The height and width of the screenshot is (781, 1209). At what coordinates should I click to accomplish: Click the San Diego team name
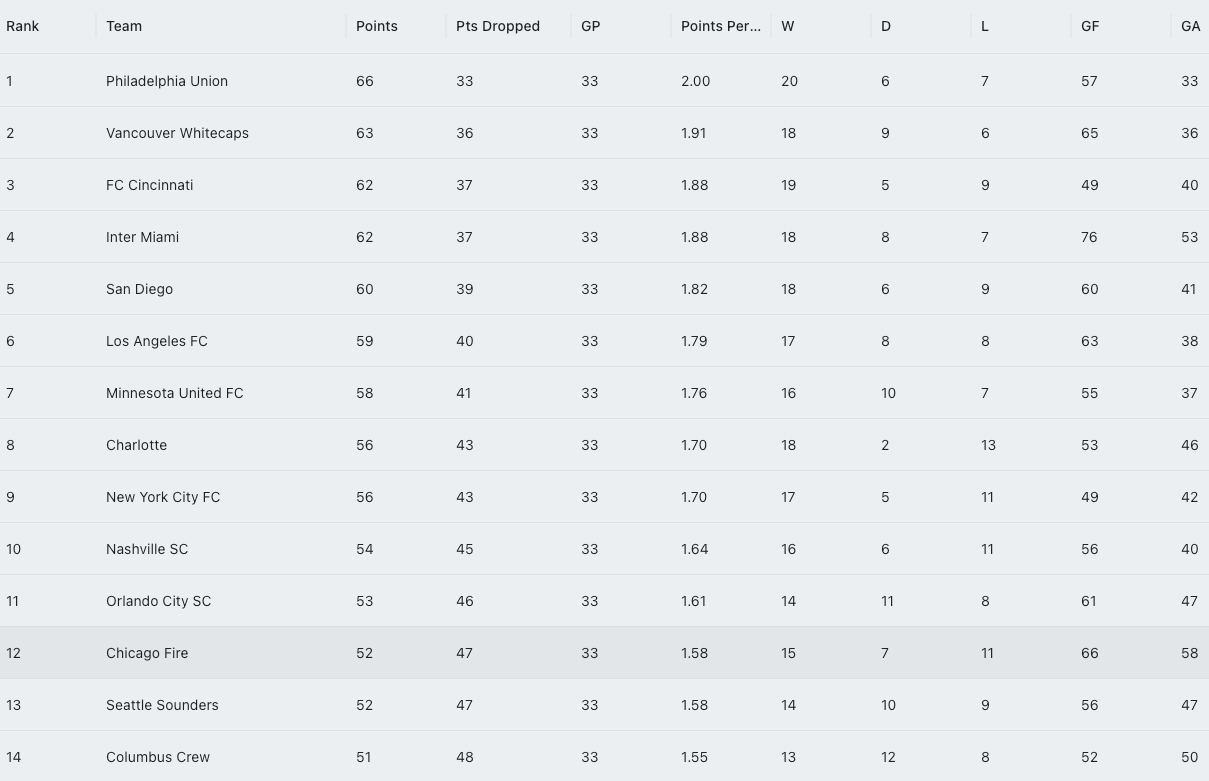click(140, 289)
